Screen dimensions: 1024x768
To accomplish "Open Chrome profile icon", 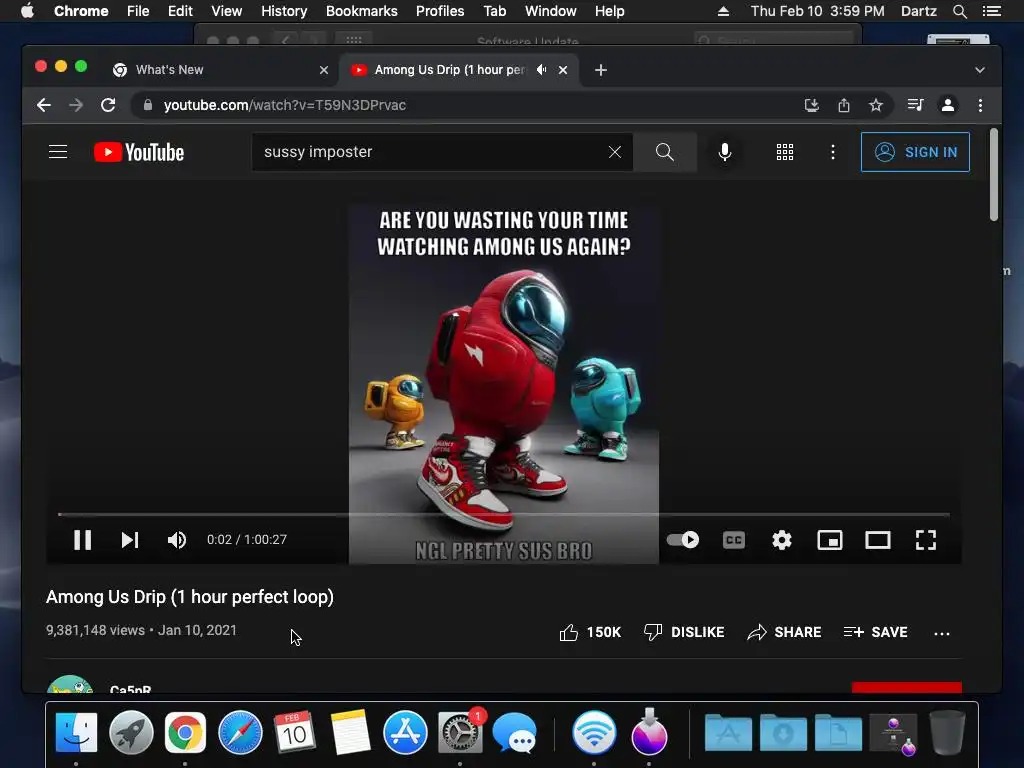I will point(948,105).
